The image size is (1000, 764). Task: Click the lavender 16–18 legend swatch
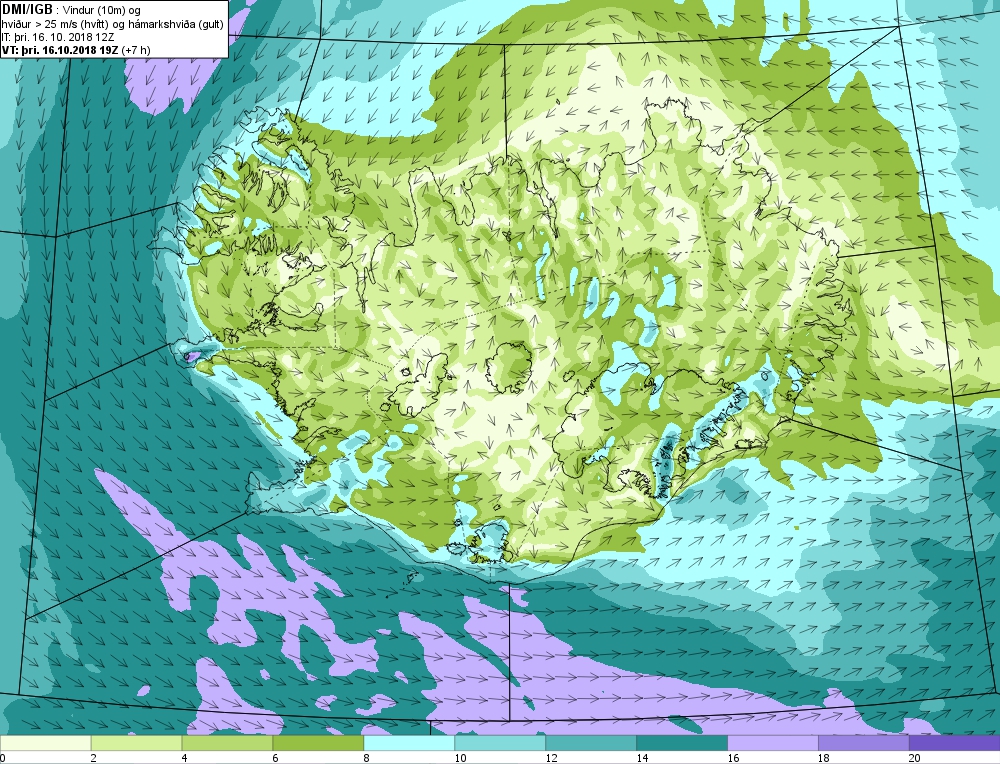tap(772, 743)
